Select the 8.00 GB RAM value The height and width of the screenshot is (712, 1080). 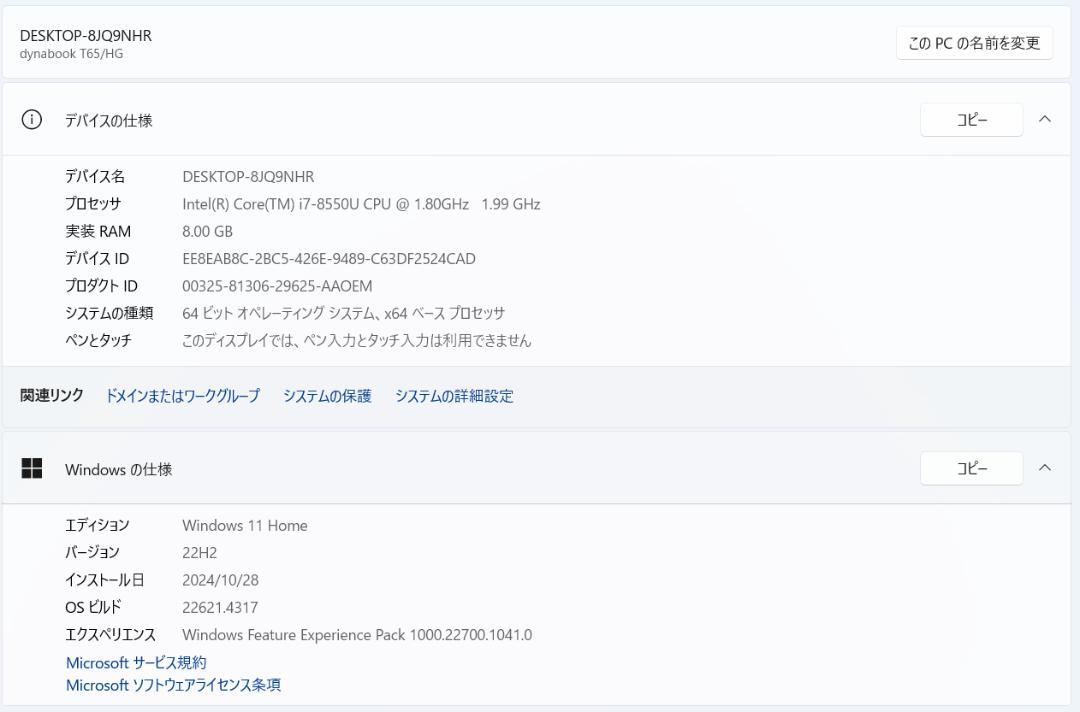click(207, 231)
